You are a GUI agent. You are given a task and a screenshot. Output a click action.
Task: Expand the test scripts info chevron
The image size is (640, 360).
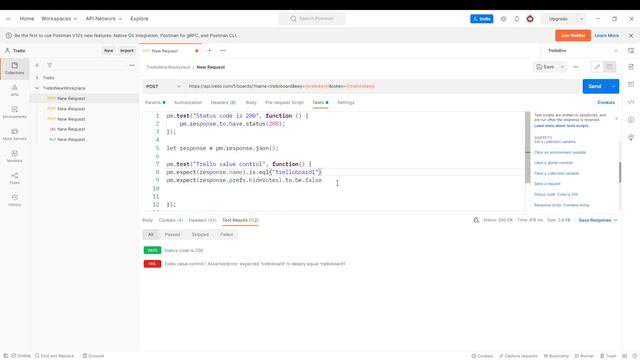click(616, 118)
